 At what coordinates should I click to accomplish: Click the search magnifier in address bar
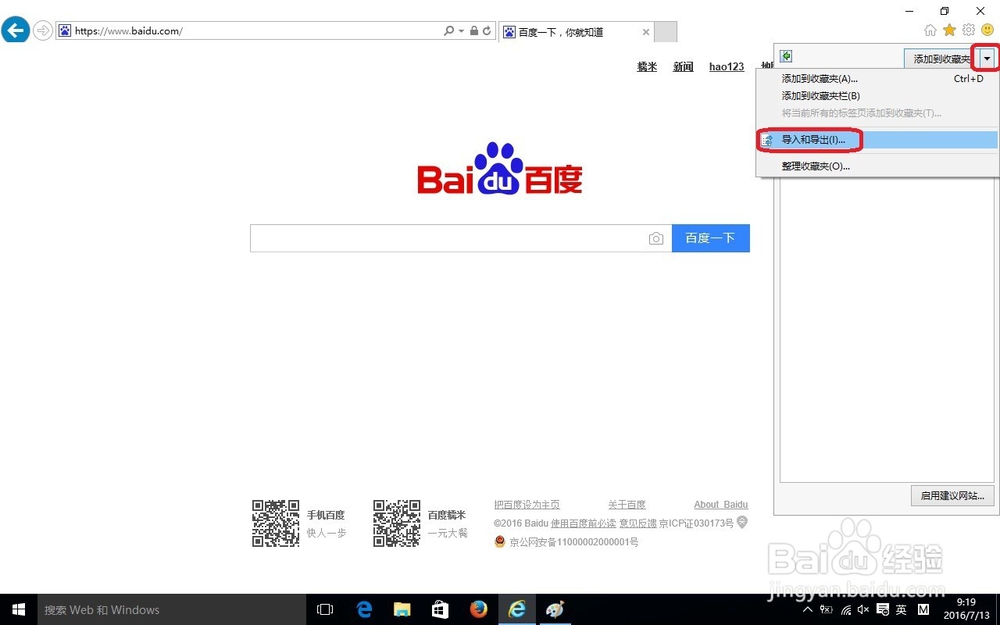pos(449,31)
